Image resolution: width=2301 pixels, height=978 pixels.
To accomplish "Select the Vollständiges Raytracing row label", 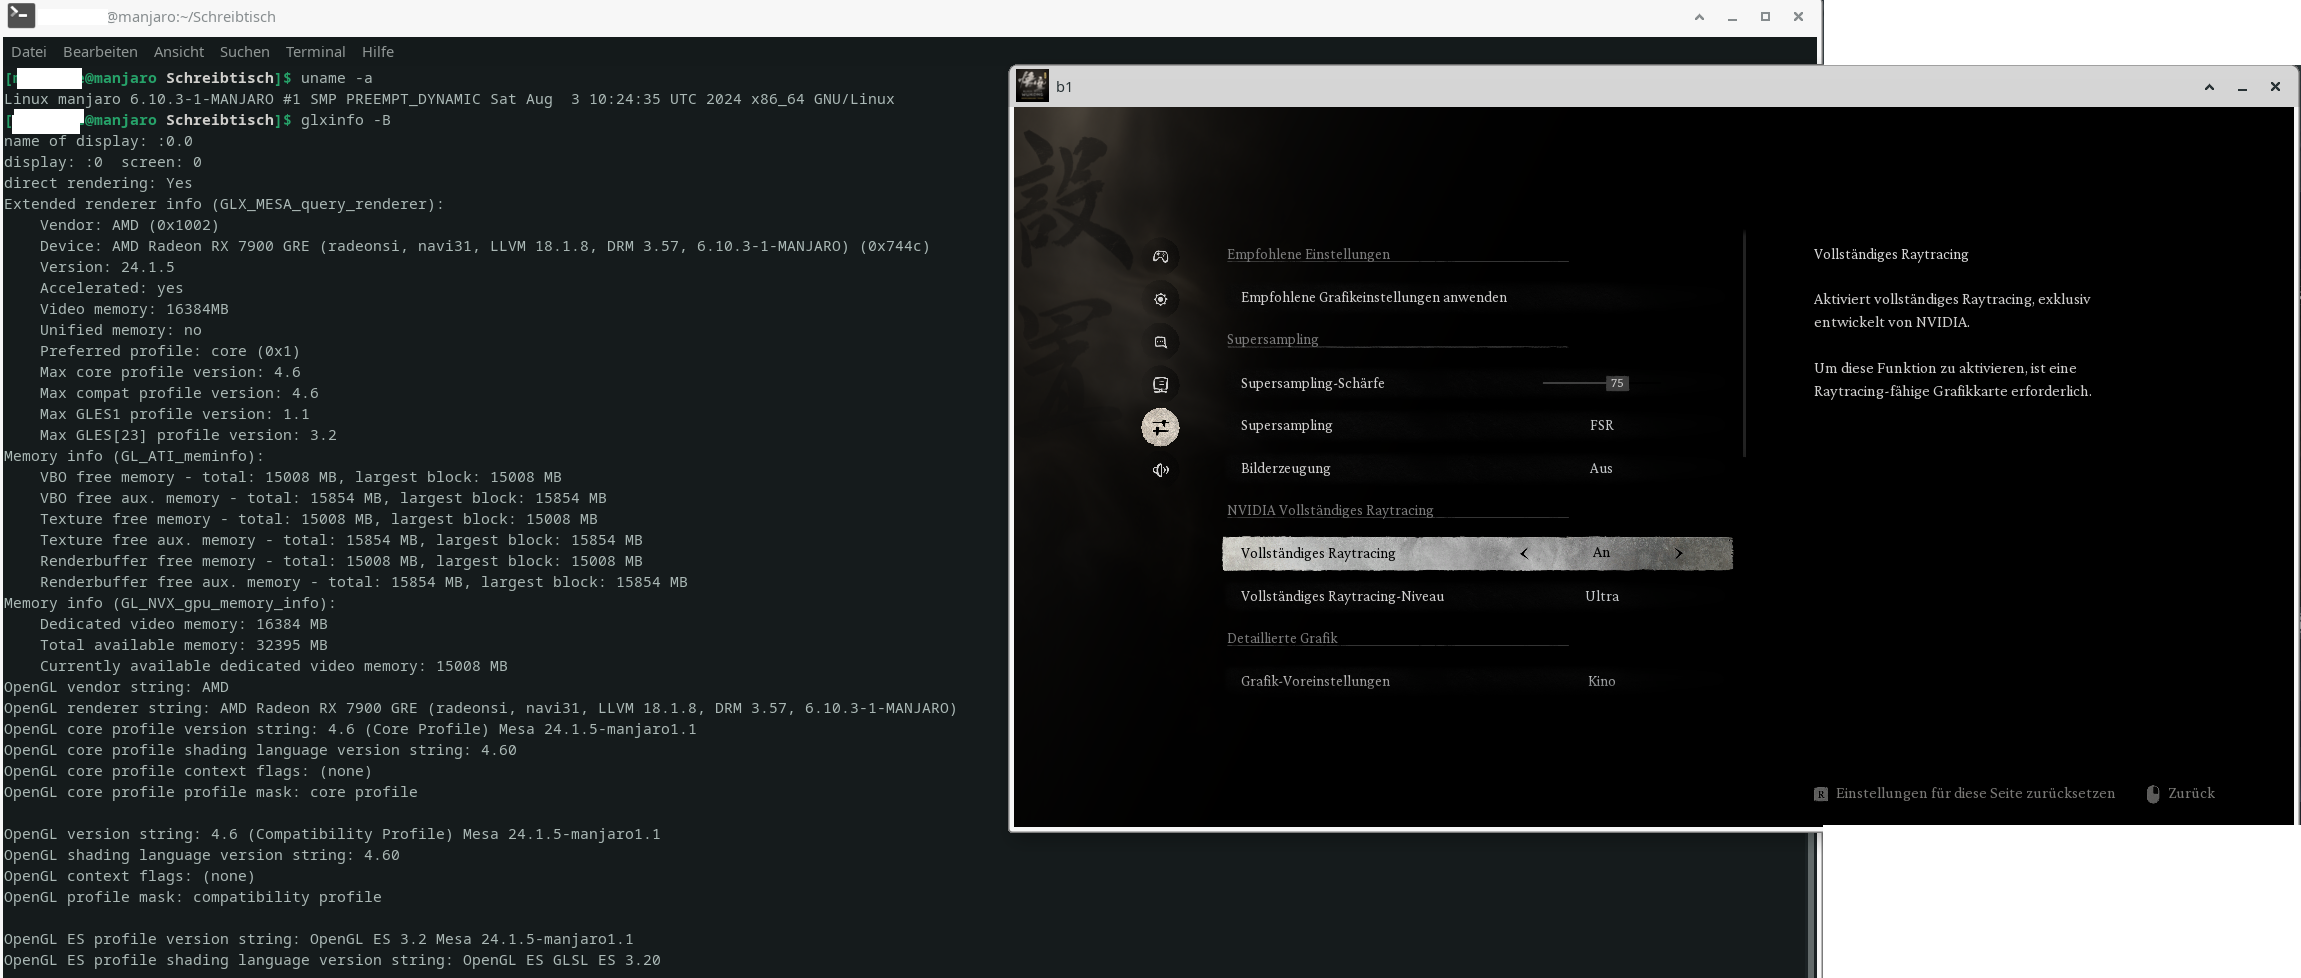I will tap(1317, 553).
